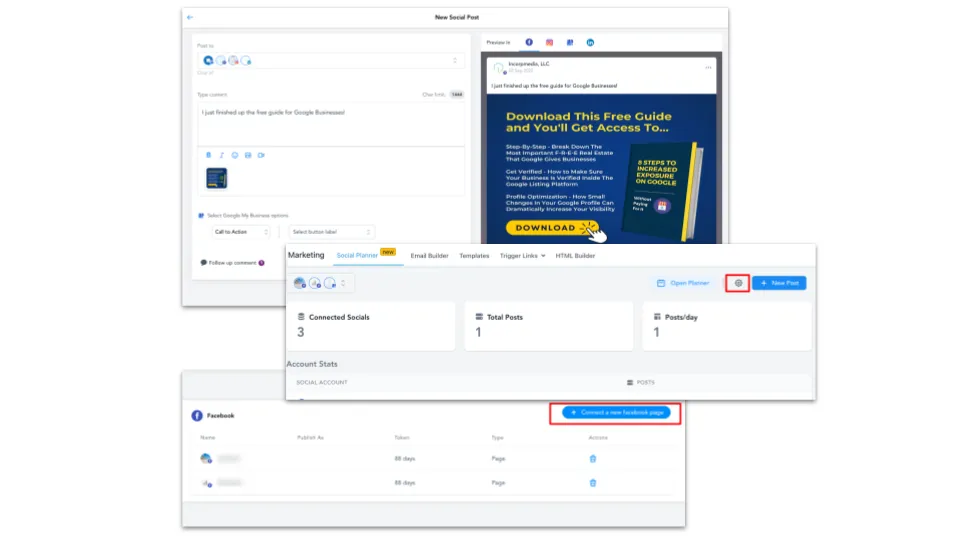Expand Social Planner account selector arrows
Screen dimensions: 960x540
(343, 283)
